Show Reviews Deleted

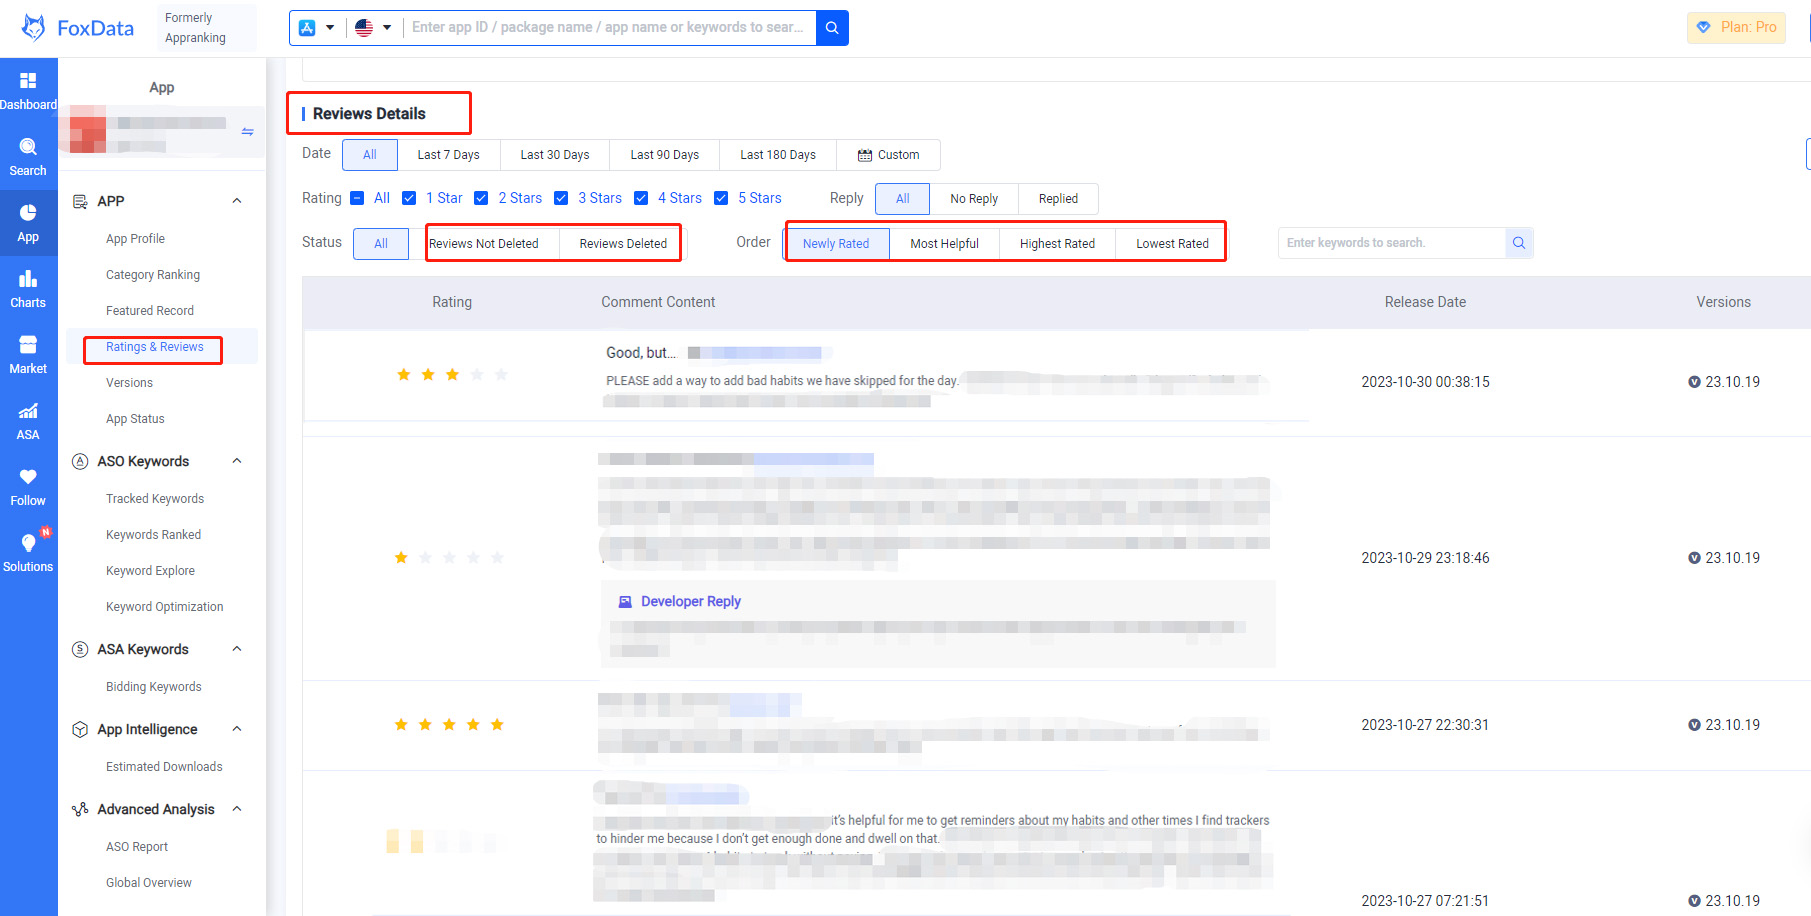pos(623,244)
